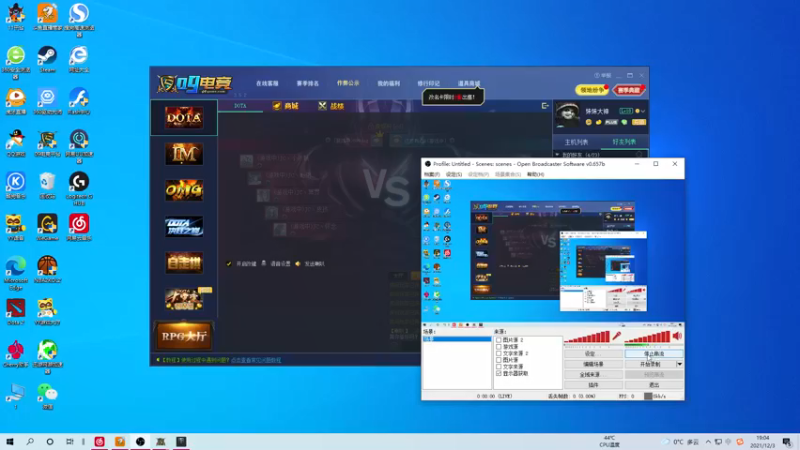Open the 场景集合 menu in OBS
800x450 pixels.
508,174
